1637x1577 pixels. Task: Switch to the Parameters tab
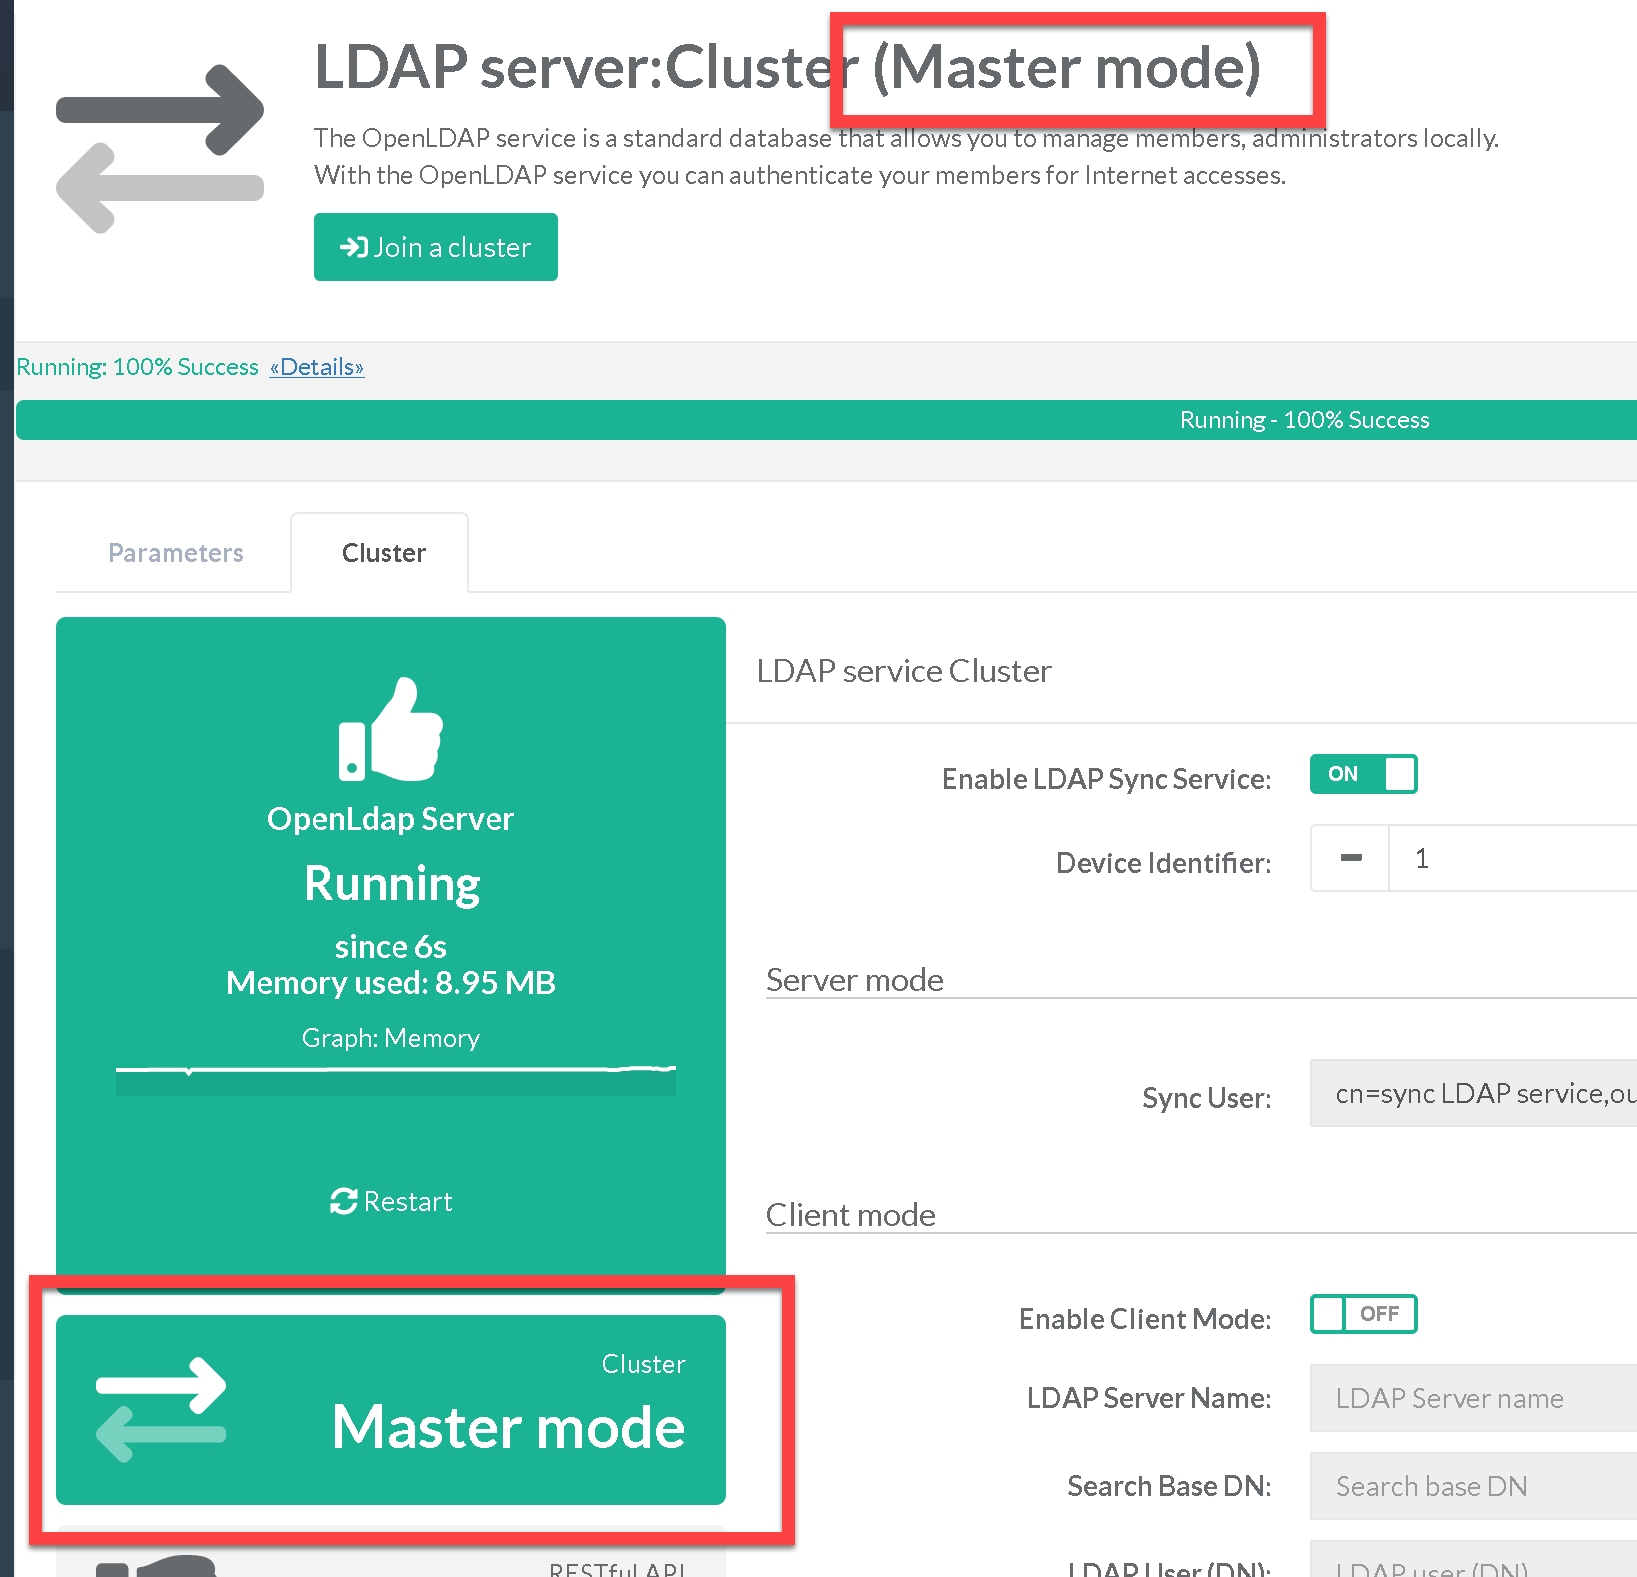(x=176, y=553)
